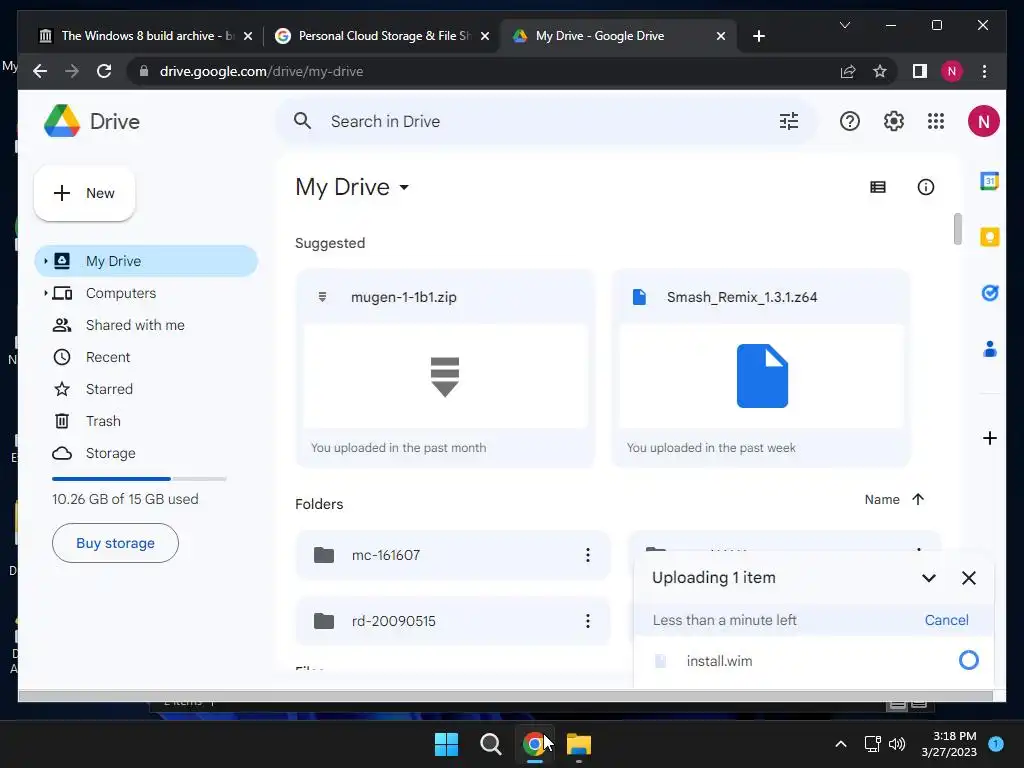The height and width of the screenshot is (768, 1024).
Task: Open more actions for rd-20090515 folder
Action: click(588, 621)
